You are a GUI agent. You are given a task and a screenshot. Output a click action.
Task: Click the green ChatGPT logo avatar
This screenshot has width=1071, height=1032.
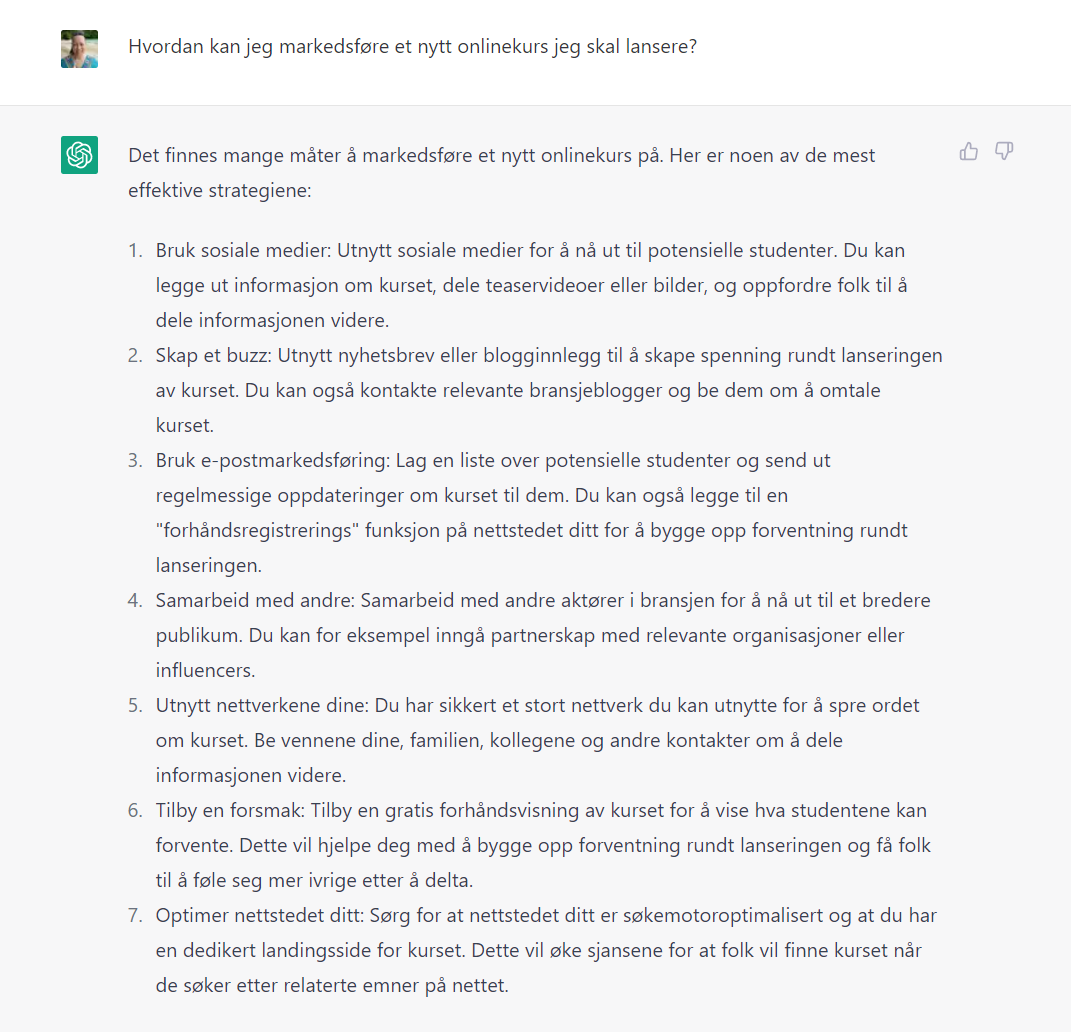coord(79,155)
